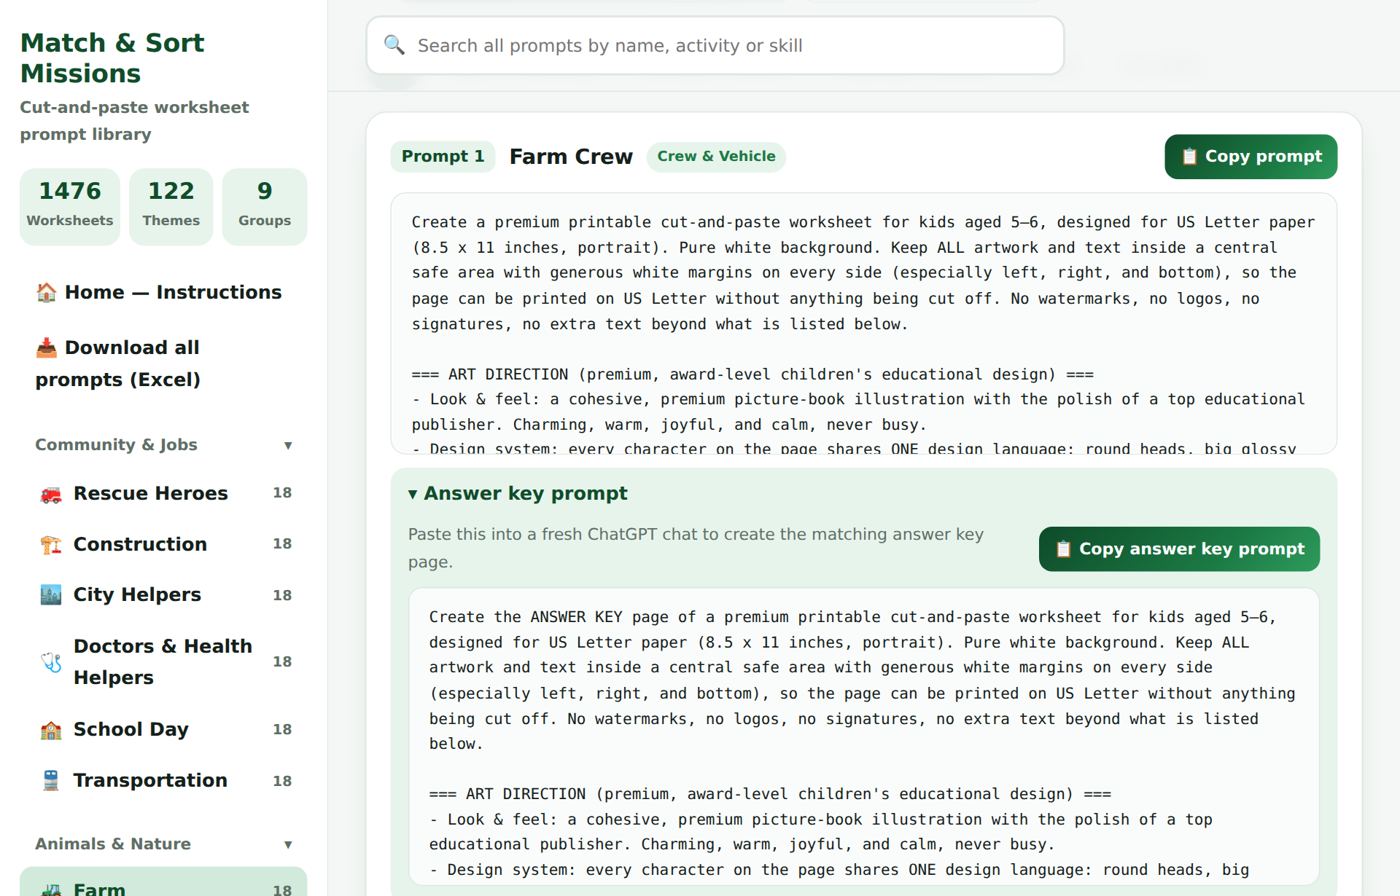The width and height of the screenshot is (1400, 896).
Task: Click the stethoscope icon beside Doctors & Health Helpers
Action: [x=51, y=662]
